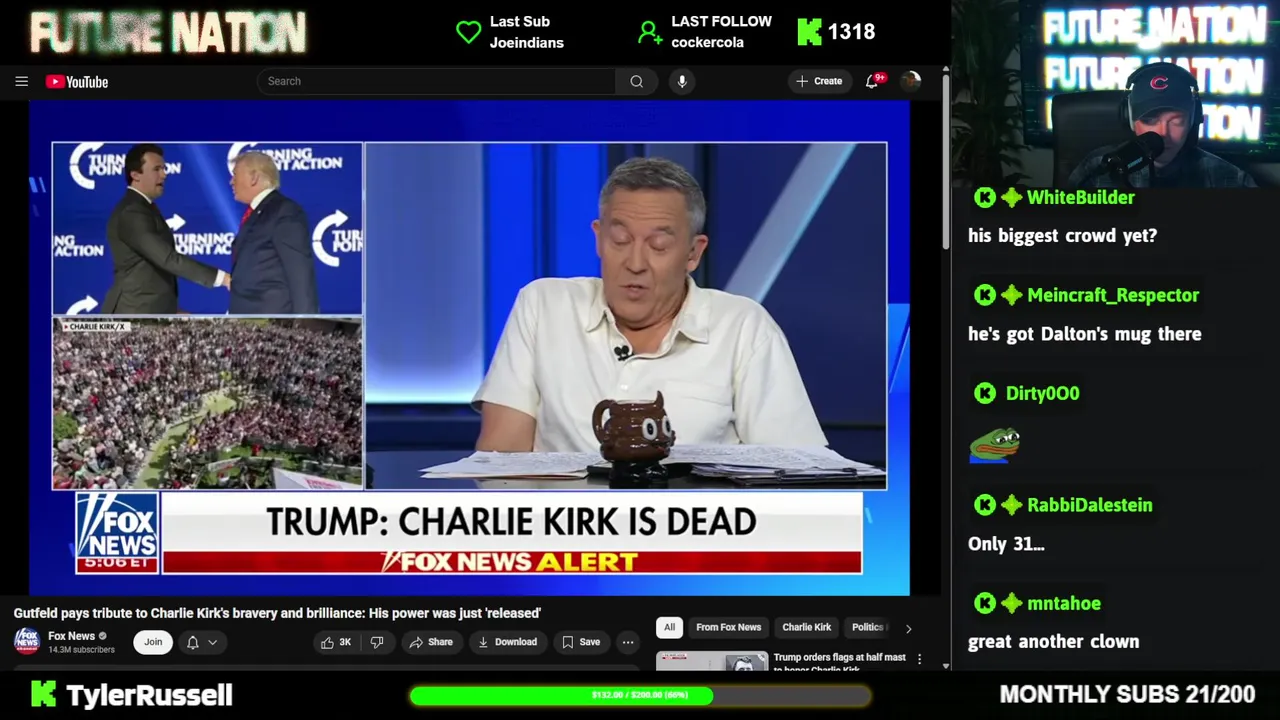The width and height of the screenshot is (1280, 720).
Task: Show more filter chips with right arrow
Action: (908, 628)
